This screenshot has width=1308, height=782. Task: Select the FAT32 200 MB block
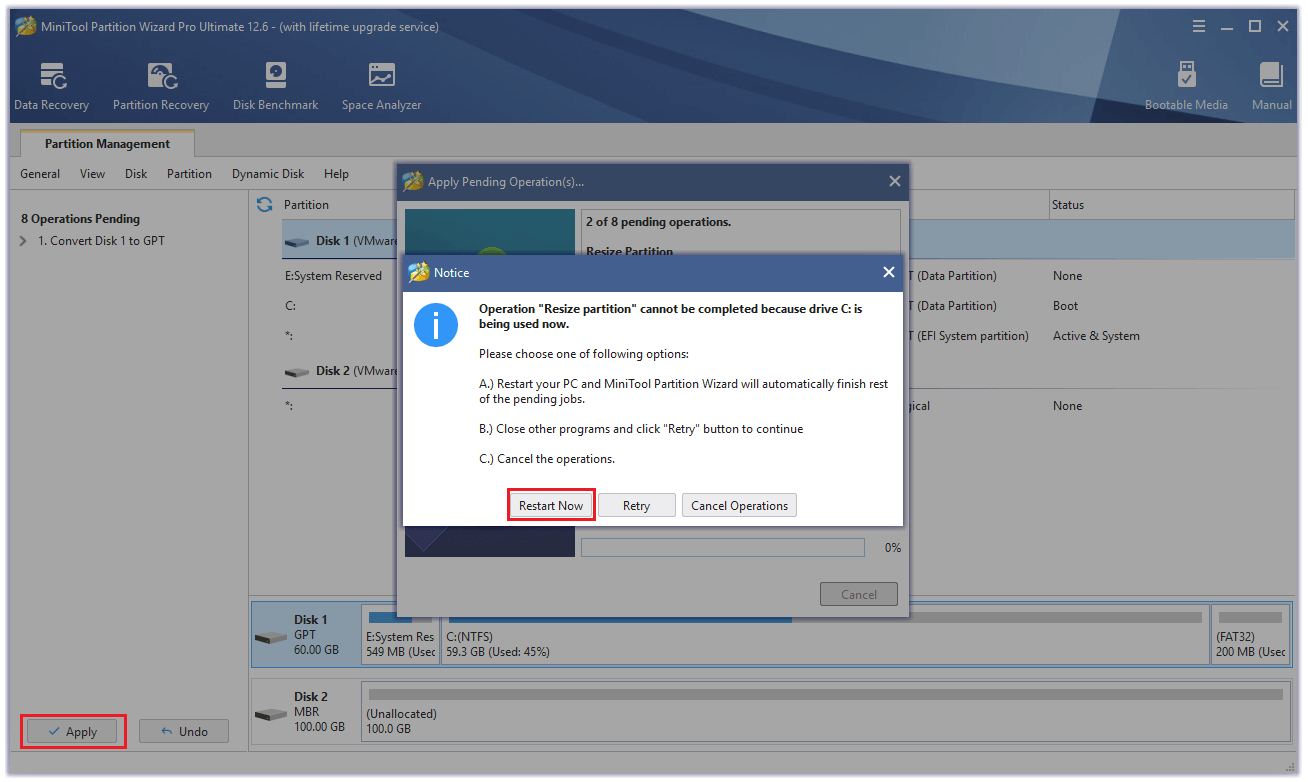pos(1250,634)
